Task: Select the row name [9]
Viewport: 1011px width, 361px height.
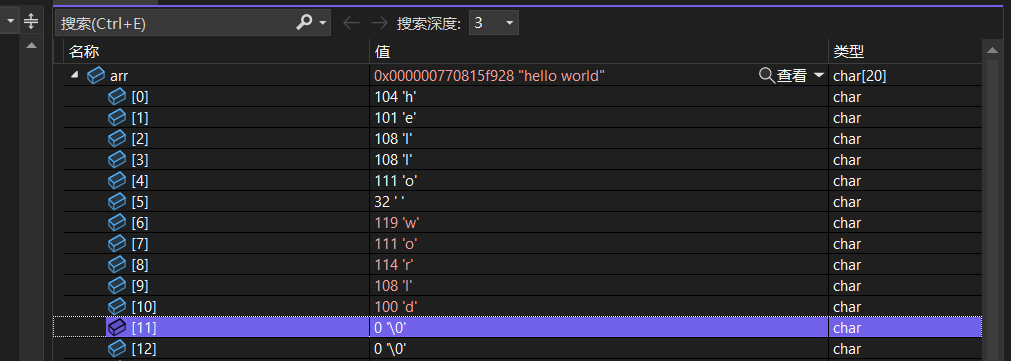Action: tap(140, 286)
